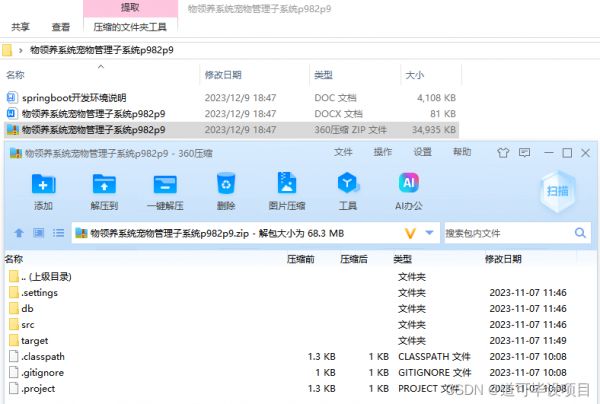Open the 操作 menu
This screenshot has height=404, width=600.
[x=383, y=152]
